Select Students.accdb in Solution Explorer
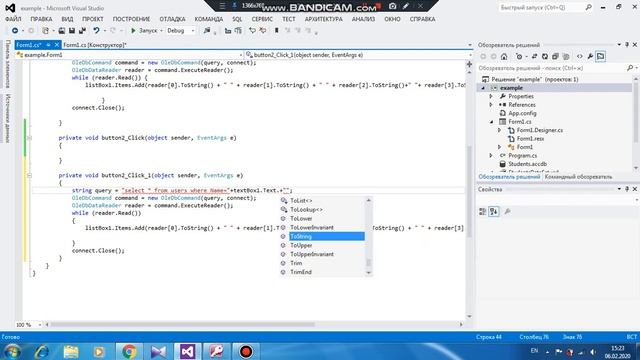 point(527,164)
